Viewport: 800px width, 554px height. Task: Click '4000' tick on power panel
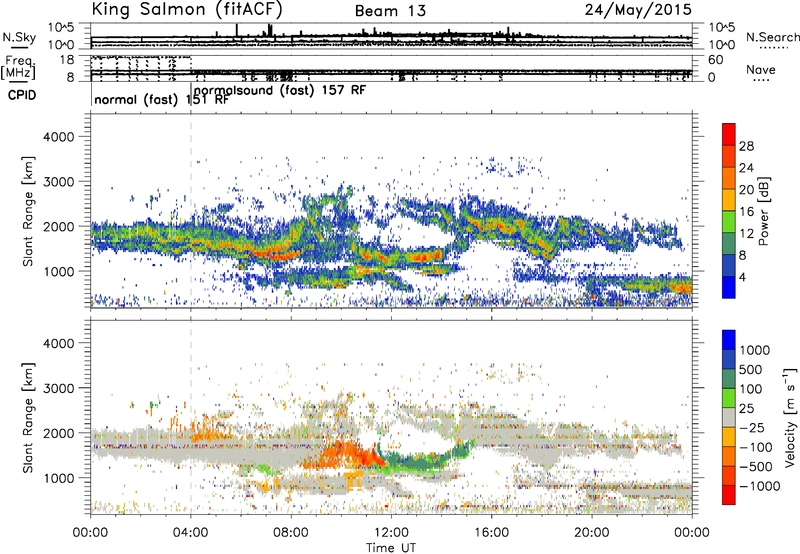[58, 137]
